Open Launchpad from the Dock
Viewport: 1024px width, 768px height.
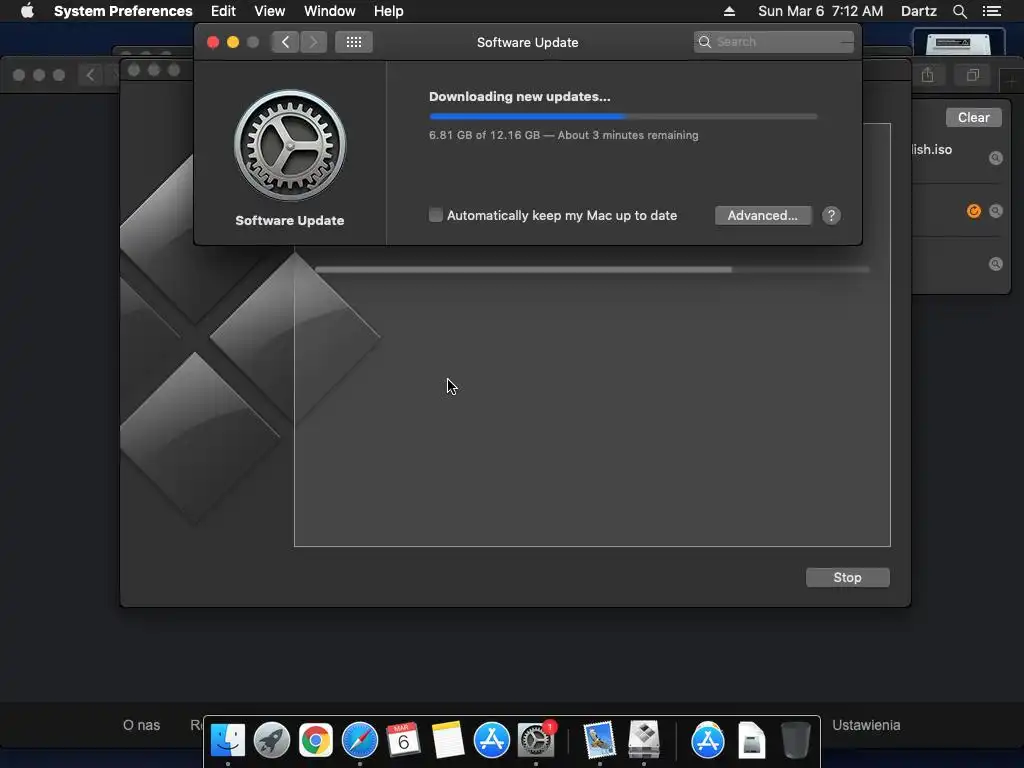271,740
